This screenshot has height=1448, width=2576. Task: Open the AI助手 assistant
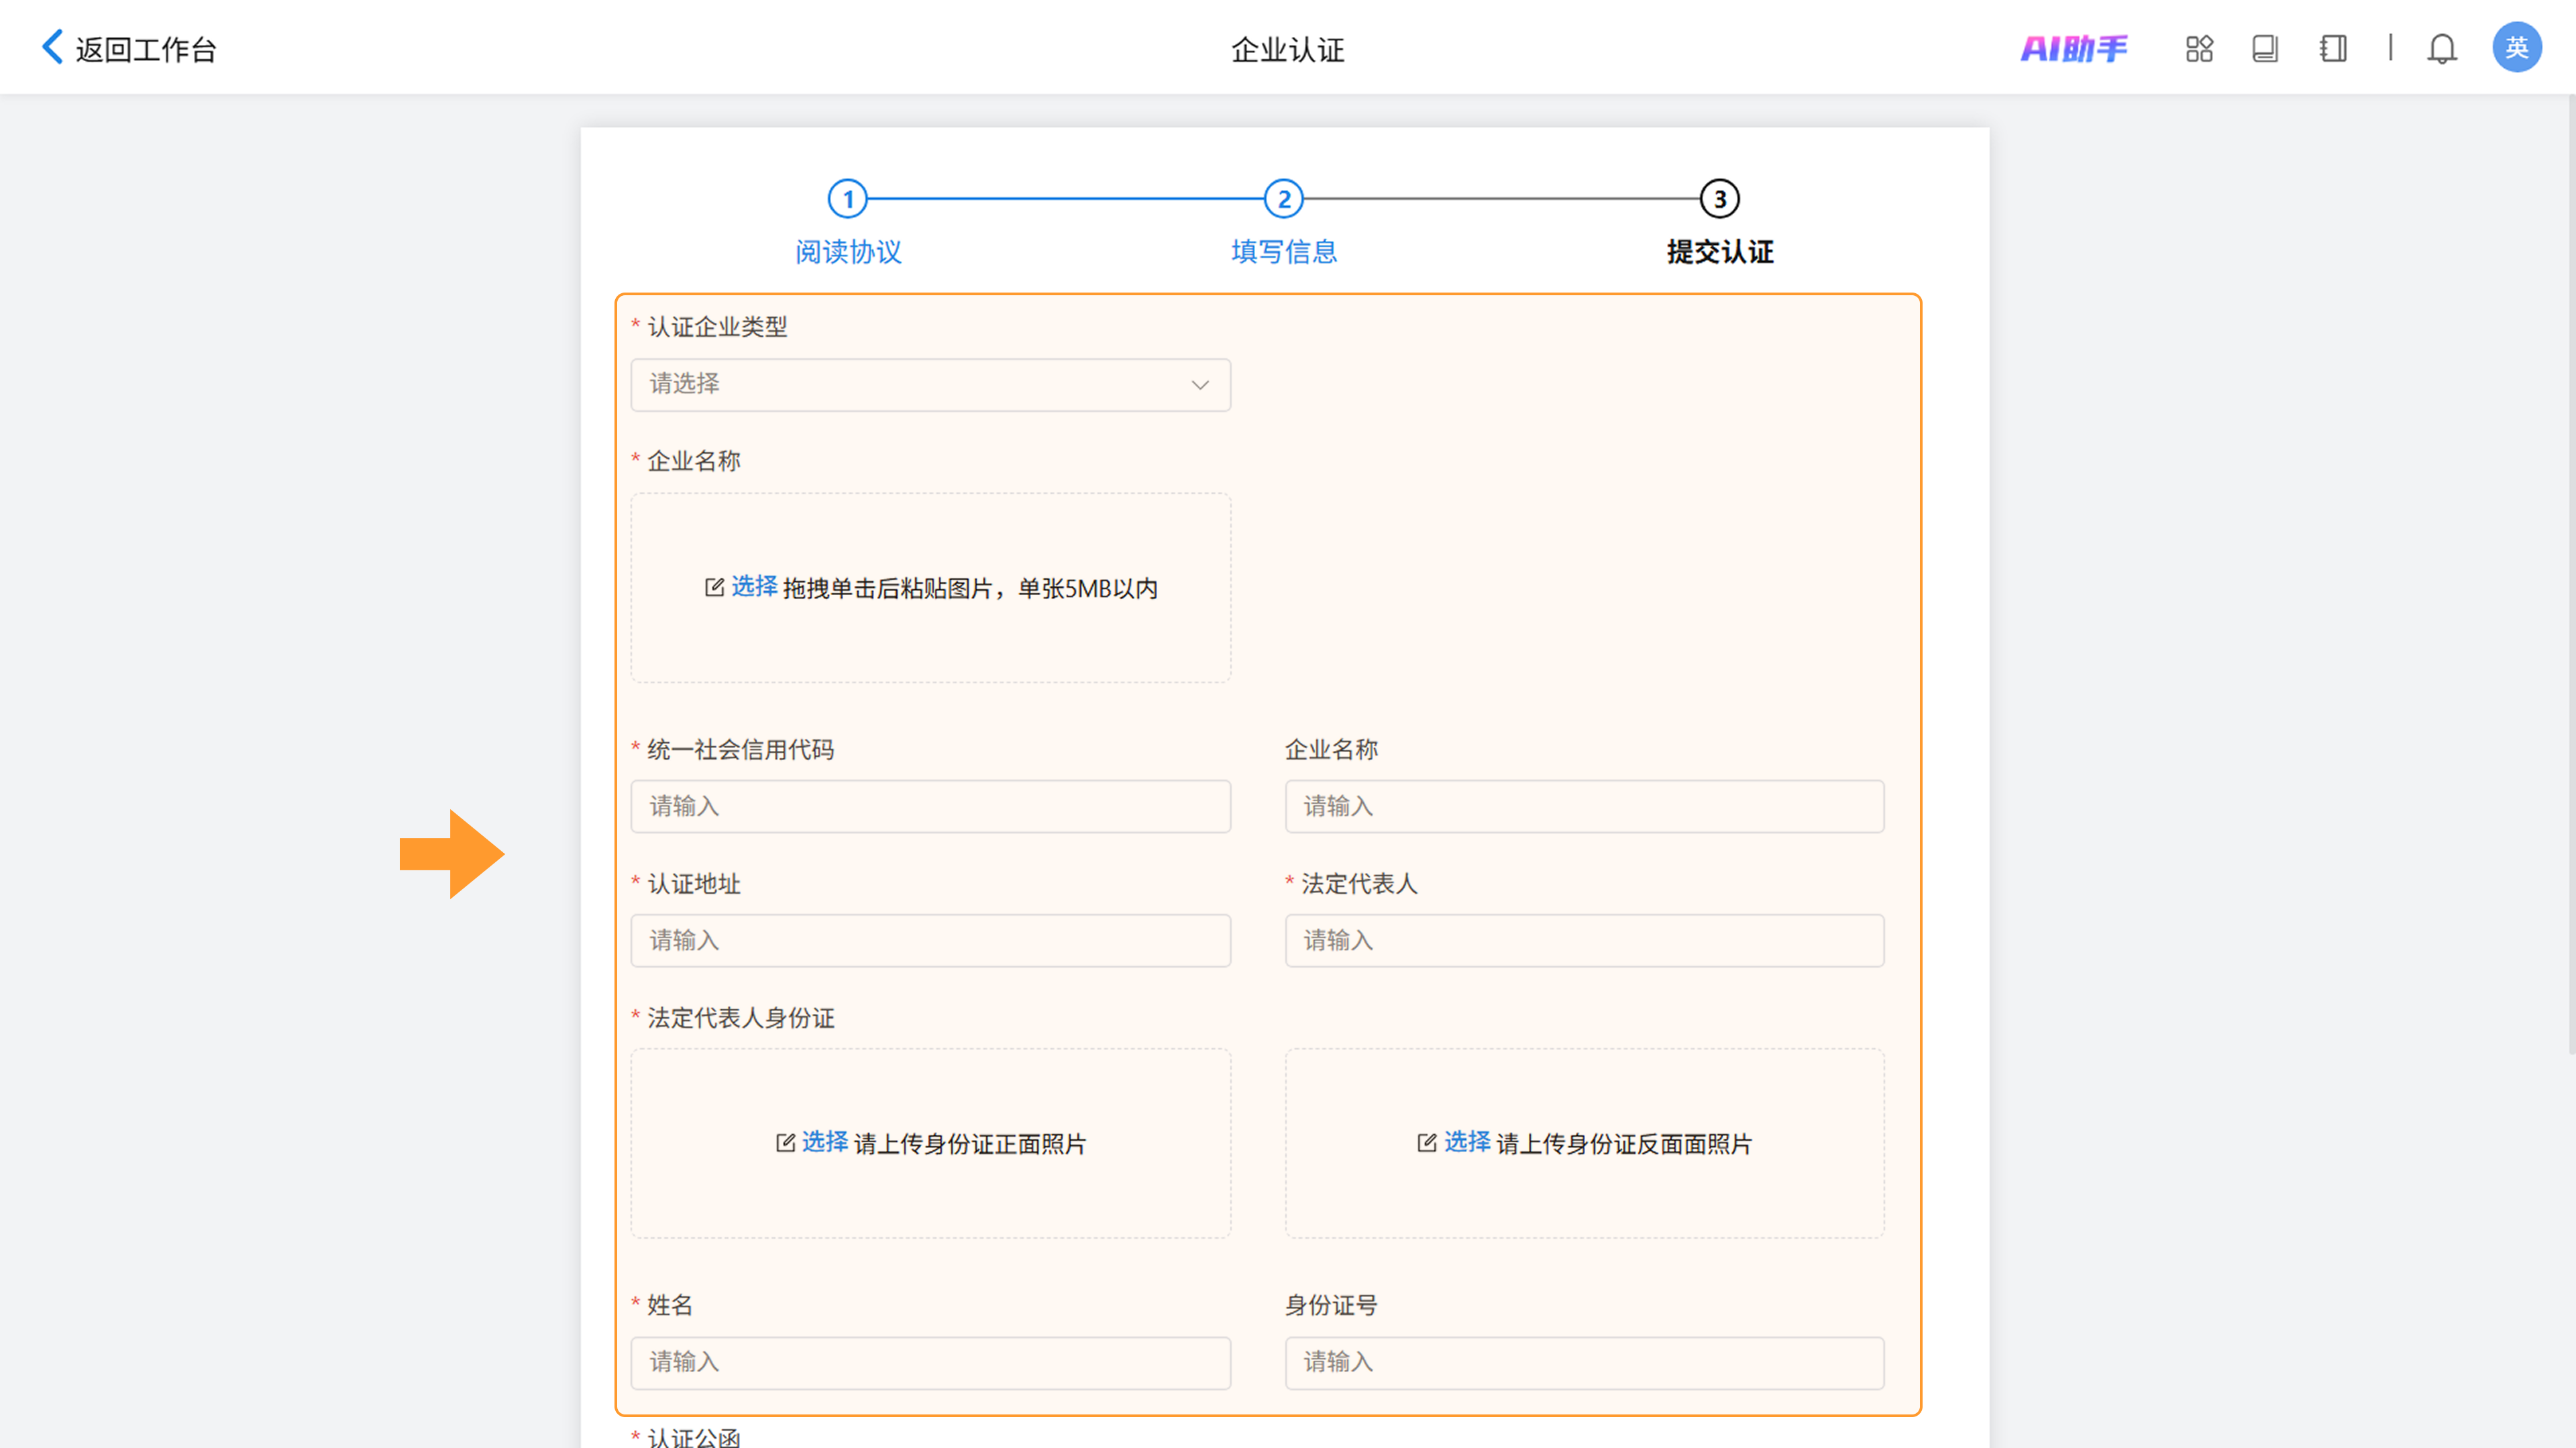point(2073,48)
